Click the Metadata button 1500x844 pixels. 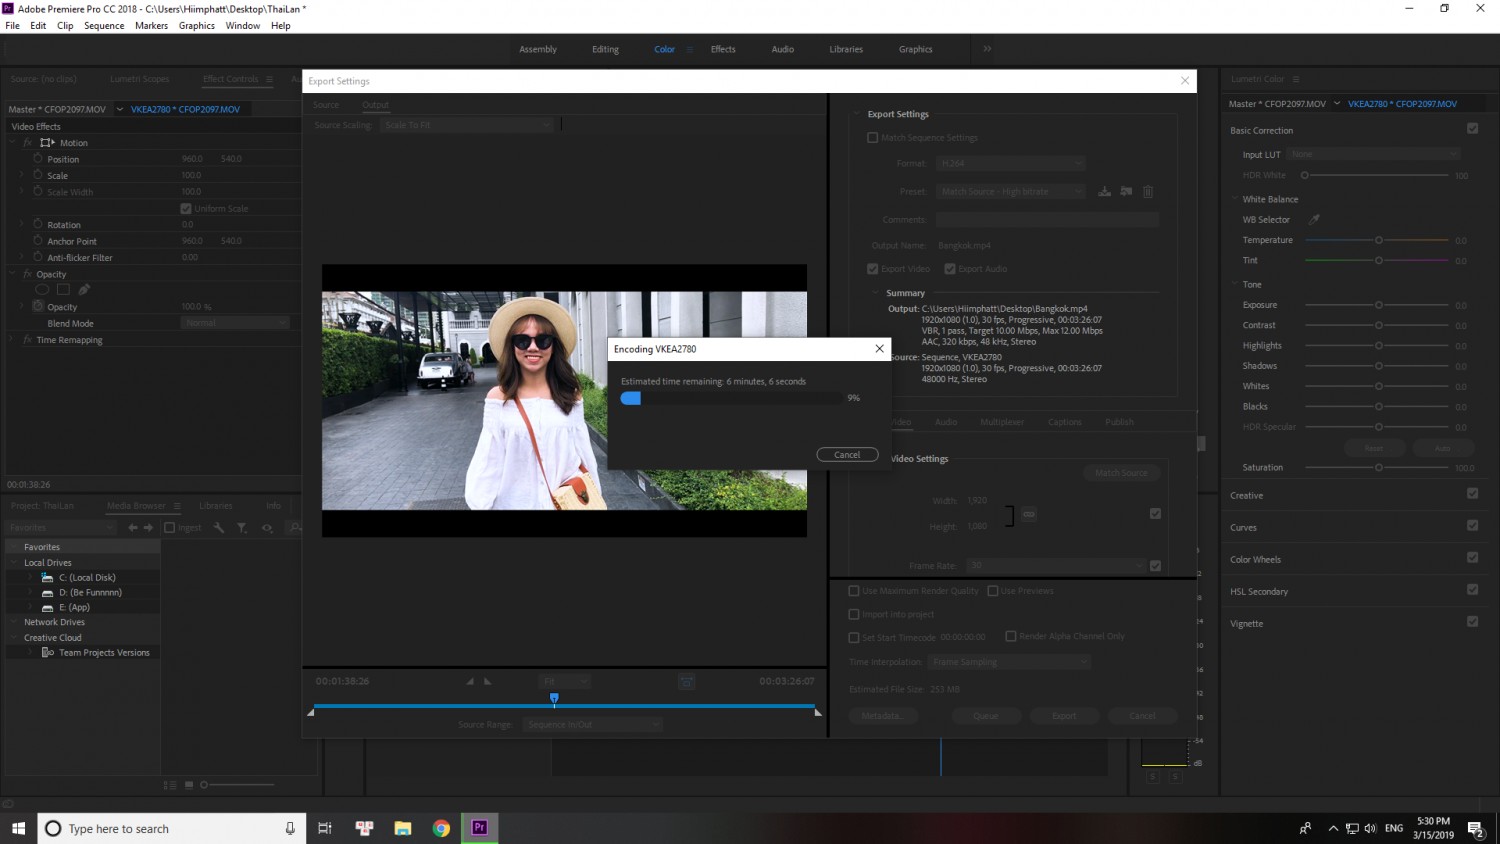click(881, 716)
